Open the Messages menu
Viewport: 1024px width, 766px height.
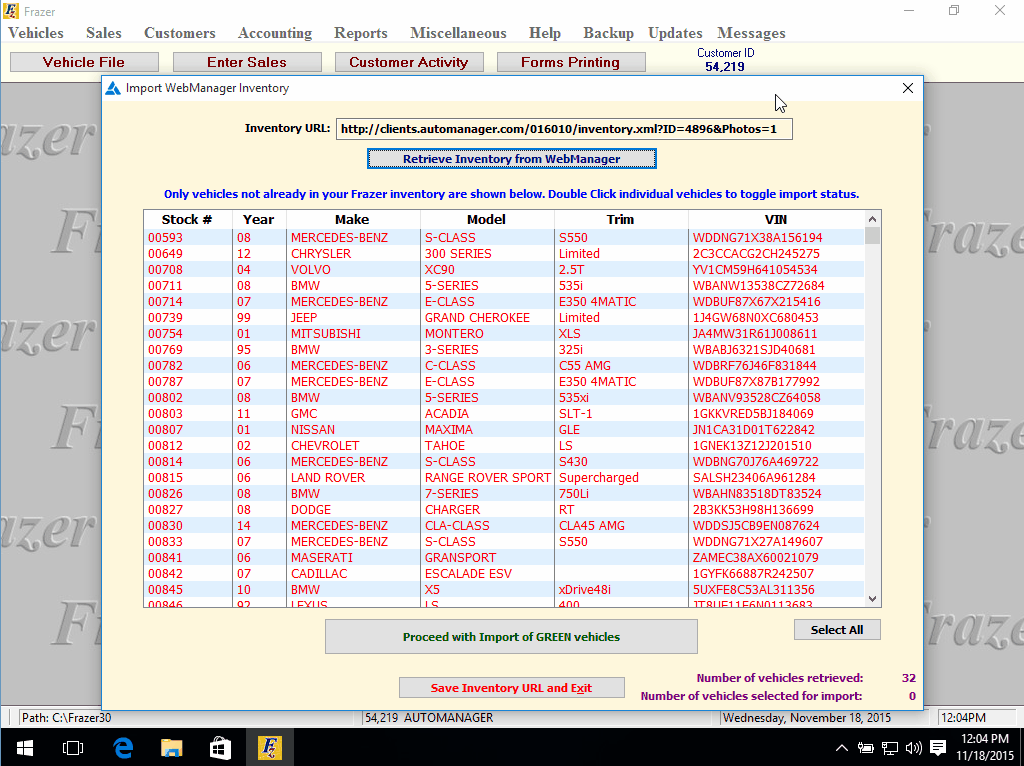tap(751, 33)
